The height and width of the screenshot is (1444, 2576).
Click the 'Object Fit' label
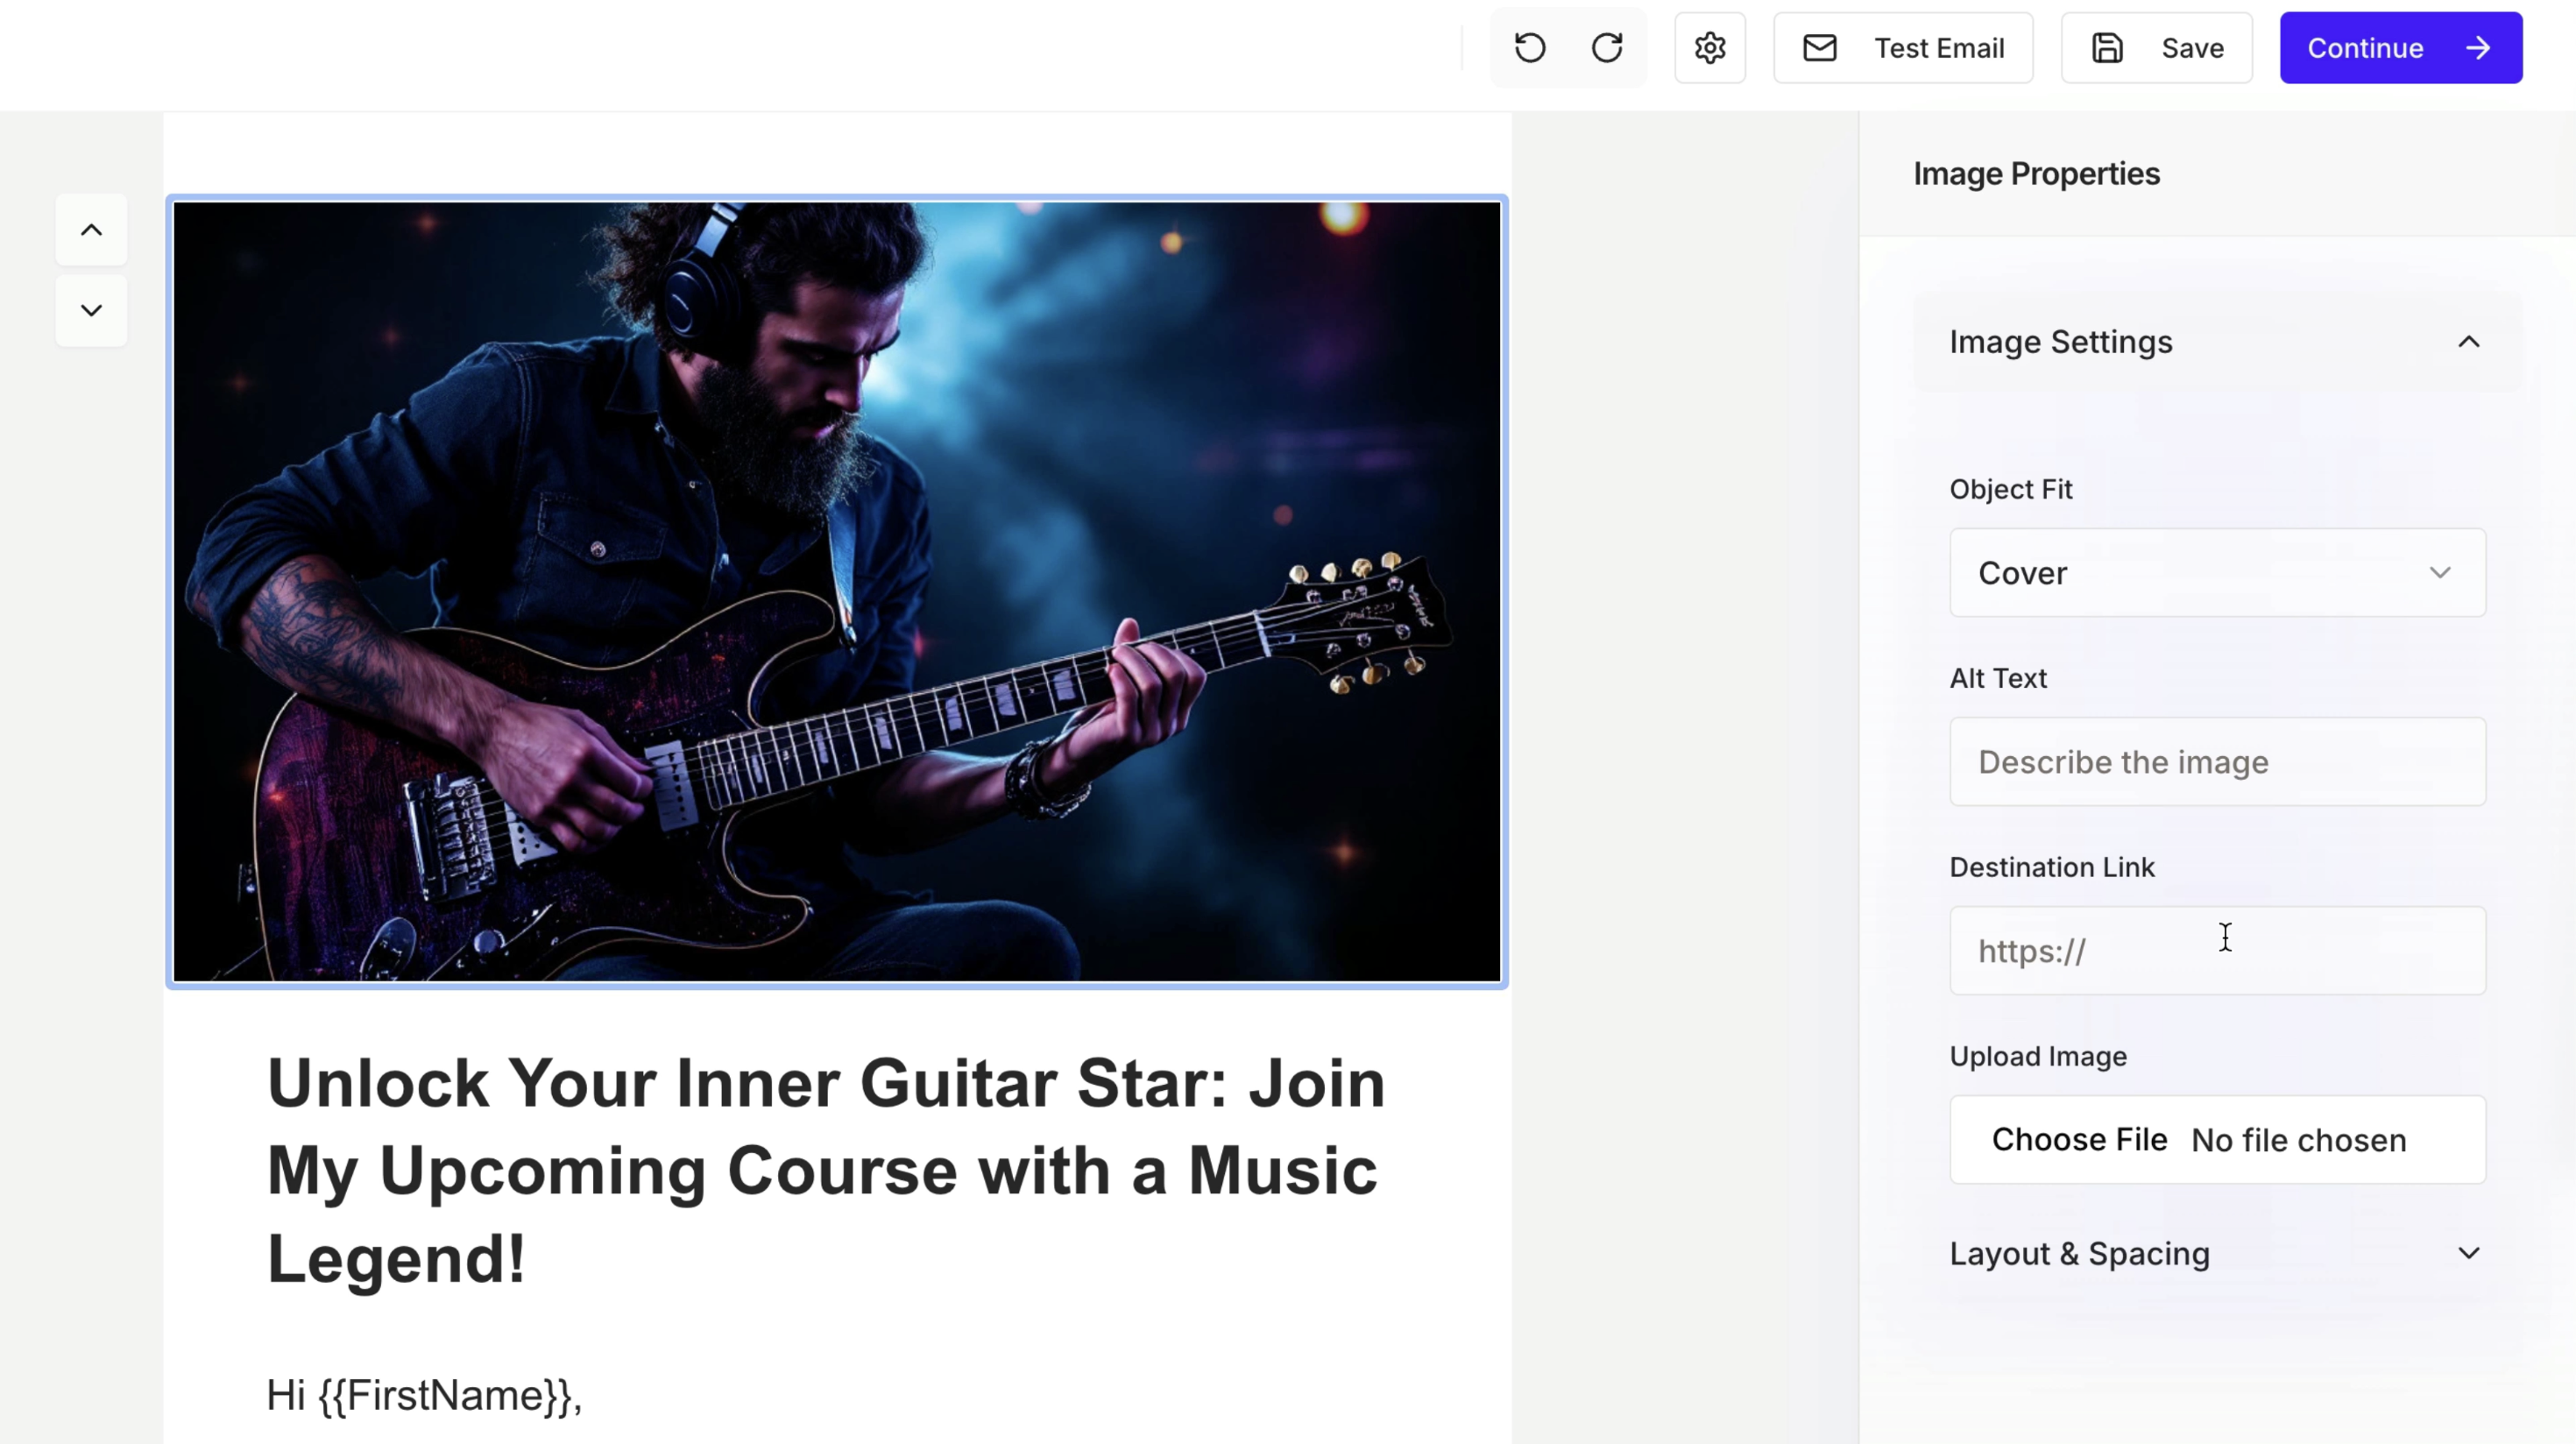(x=2010, y=490)
